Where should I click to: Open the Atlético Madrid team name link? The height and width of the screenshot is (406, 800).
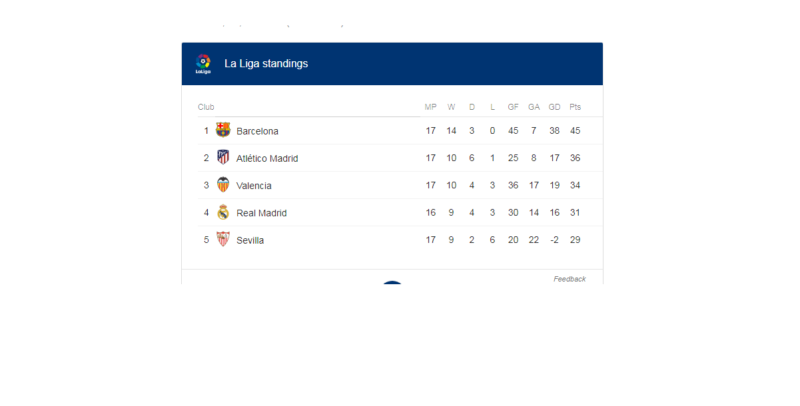(x=267, y=159)
